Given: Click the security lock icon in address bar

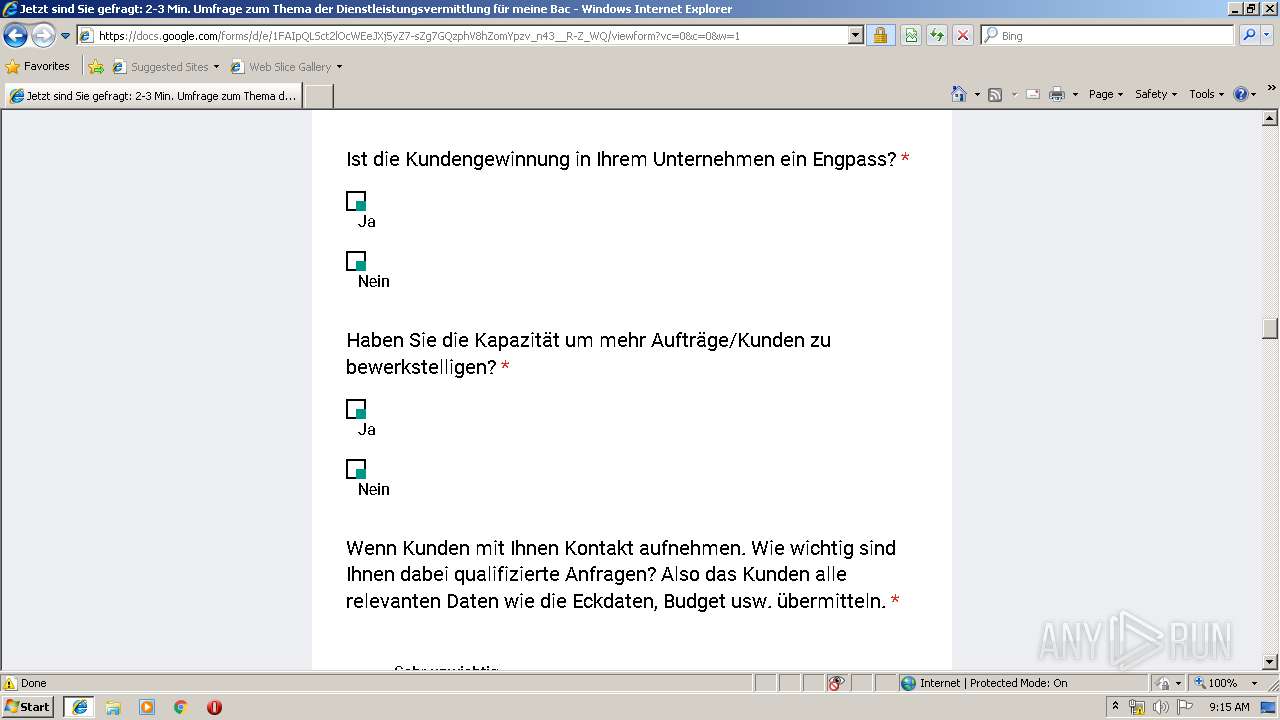Looking at the screenshot, I should pos(880,36).
